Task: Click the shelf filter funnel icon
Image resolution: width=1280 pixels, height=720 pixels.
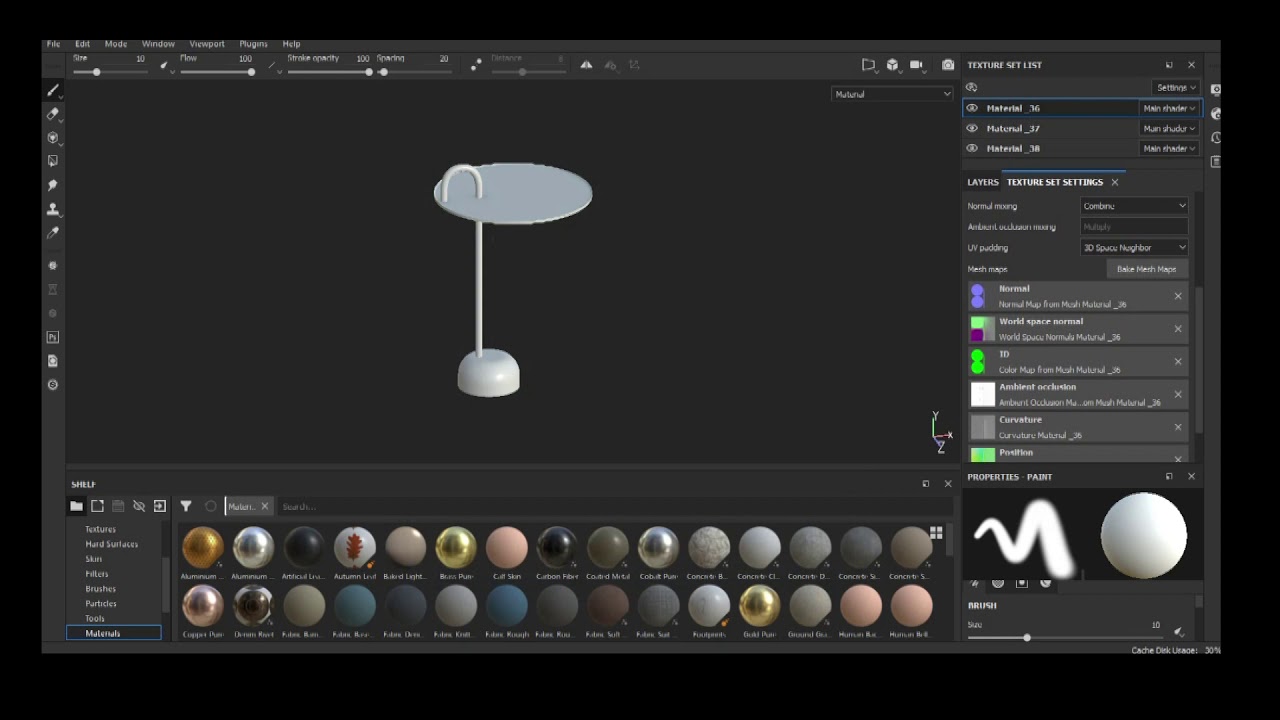Action: (x=186, y=506)
